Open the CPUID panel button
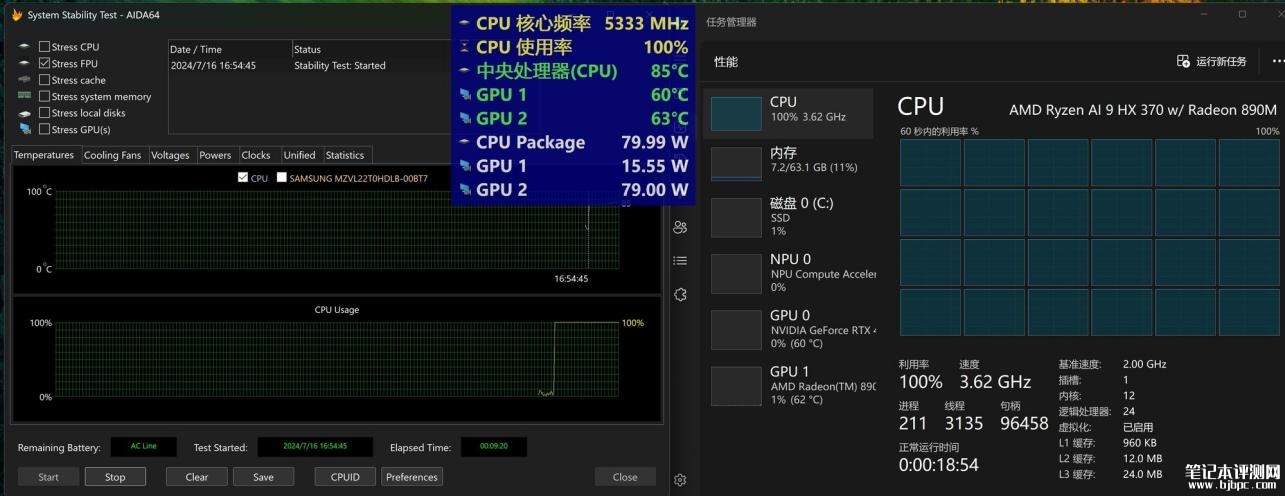Image resolution: width=1285 pixels, height=496 pixels. point(345,477)
